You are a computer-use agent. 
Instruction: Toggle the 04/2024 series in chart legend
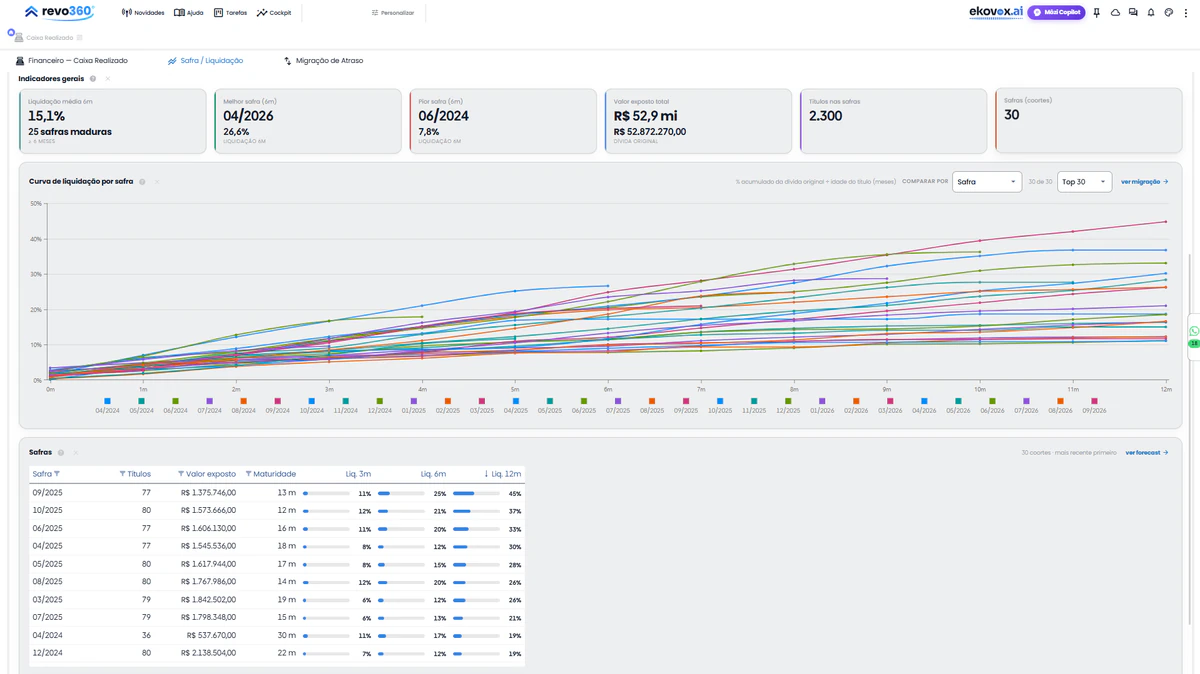108,405
